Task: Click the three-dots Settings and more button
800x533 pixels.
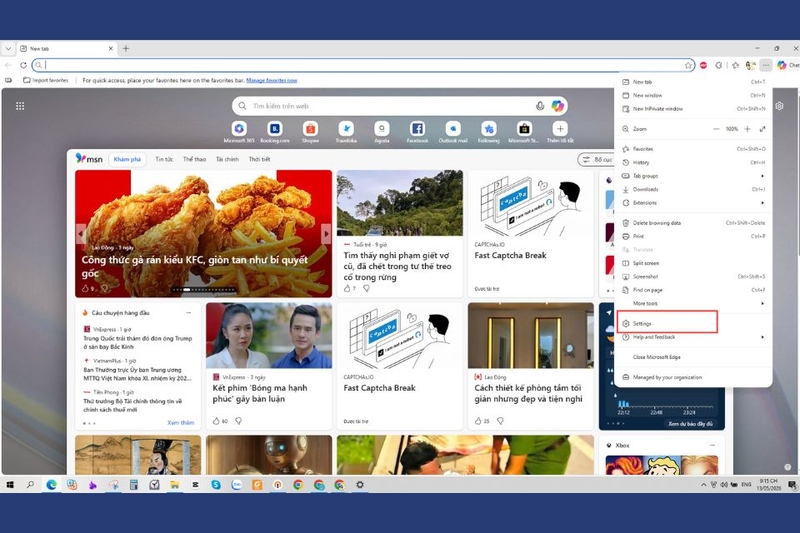Action: (x=766, y=65)
